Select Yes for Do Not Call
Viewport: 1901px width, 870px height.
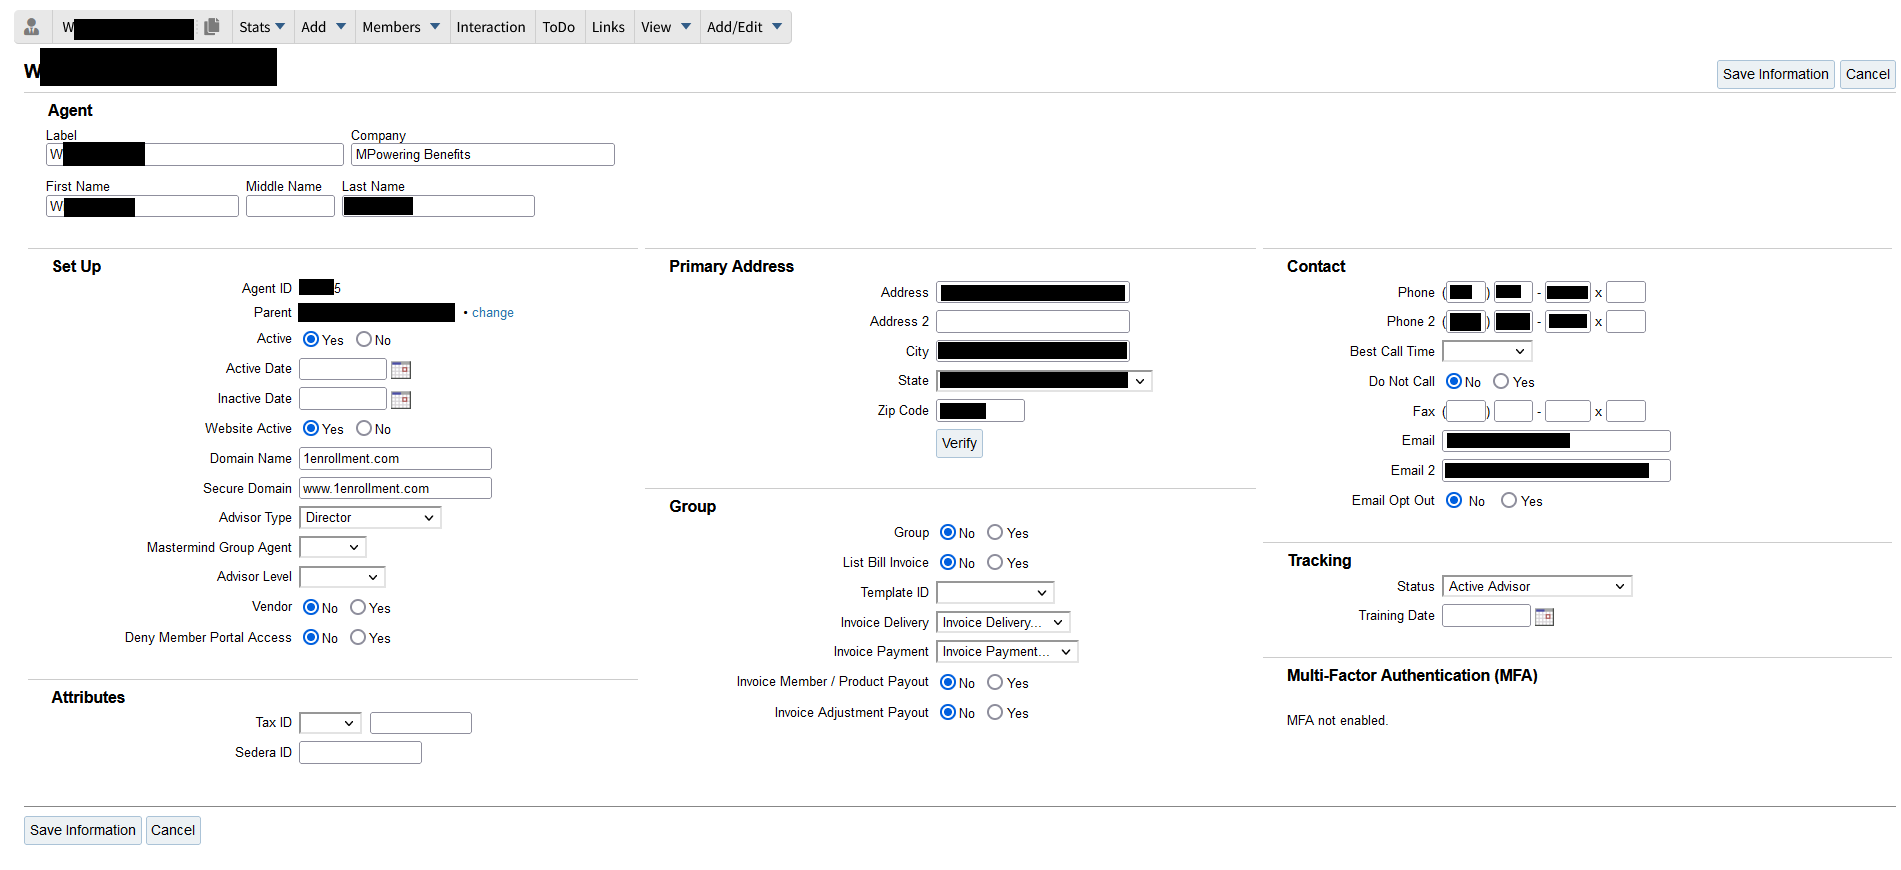click(x=1501, y=382)
